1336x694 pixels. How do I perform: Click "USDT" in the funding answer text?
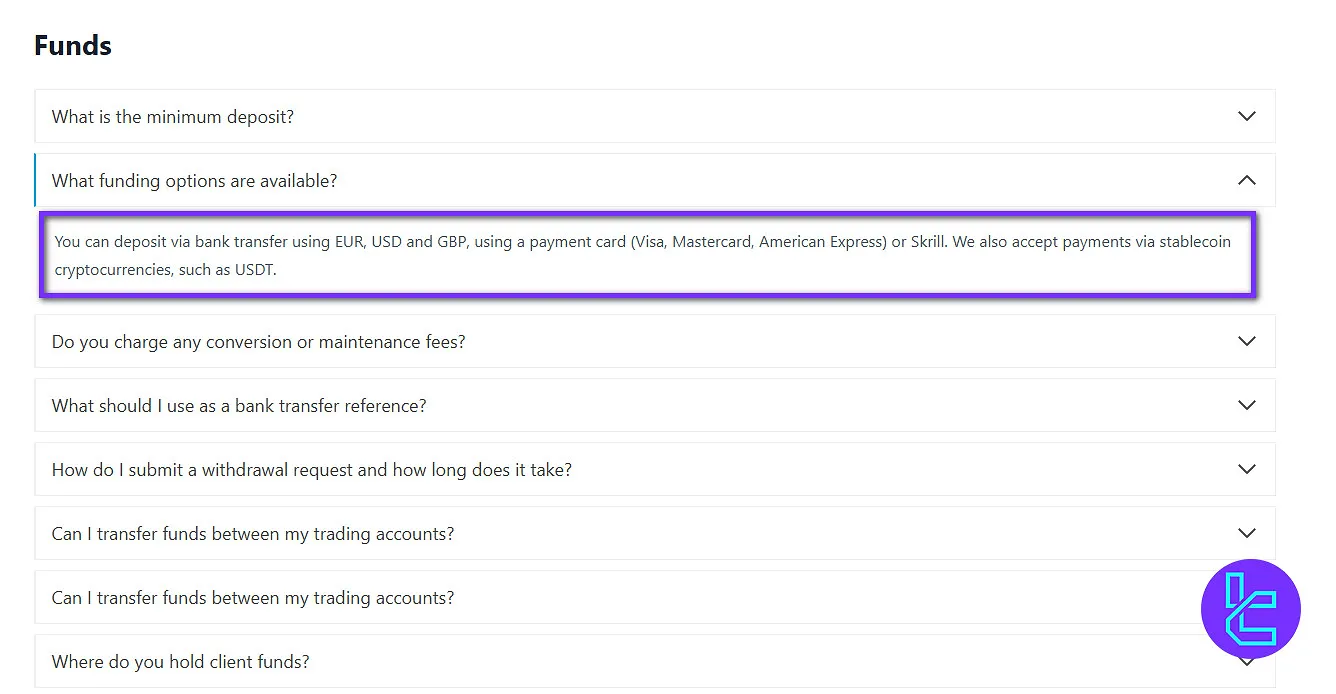click(x=254, y=270)
